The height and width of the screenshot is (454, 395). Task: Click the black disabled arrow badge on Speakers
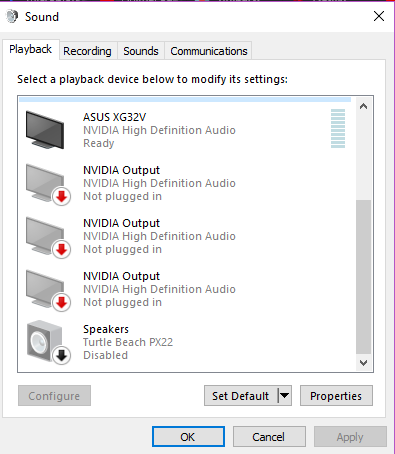click(61, 355)
